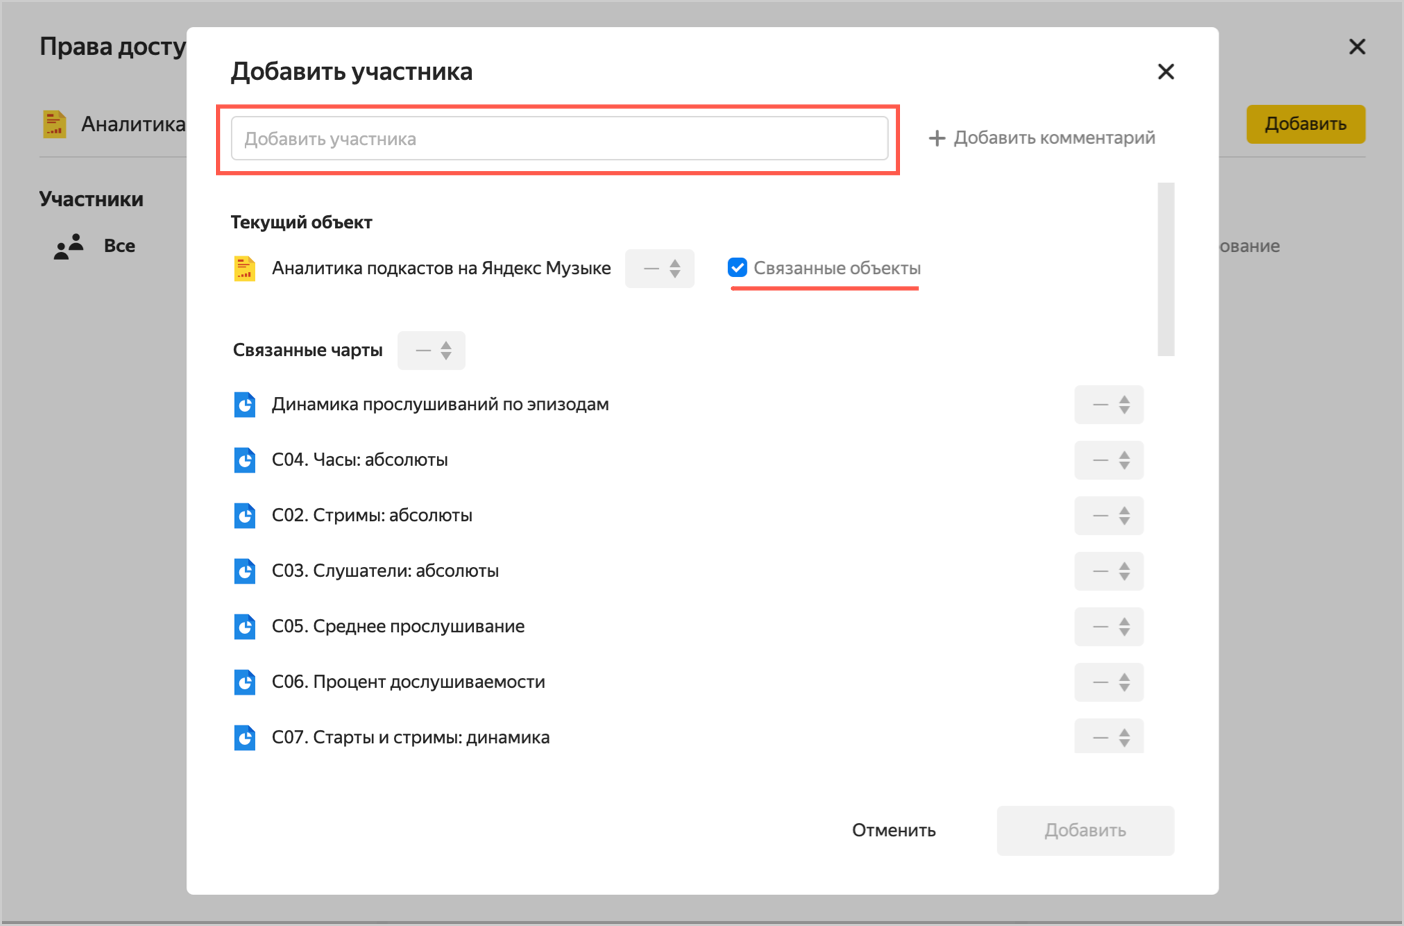
Task: Uncheck the Связанные объекты checkbox
Action: tap(737, 268)
